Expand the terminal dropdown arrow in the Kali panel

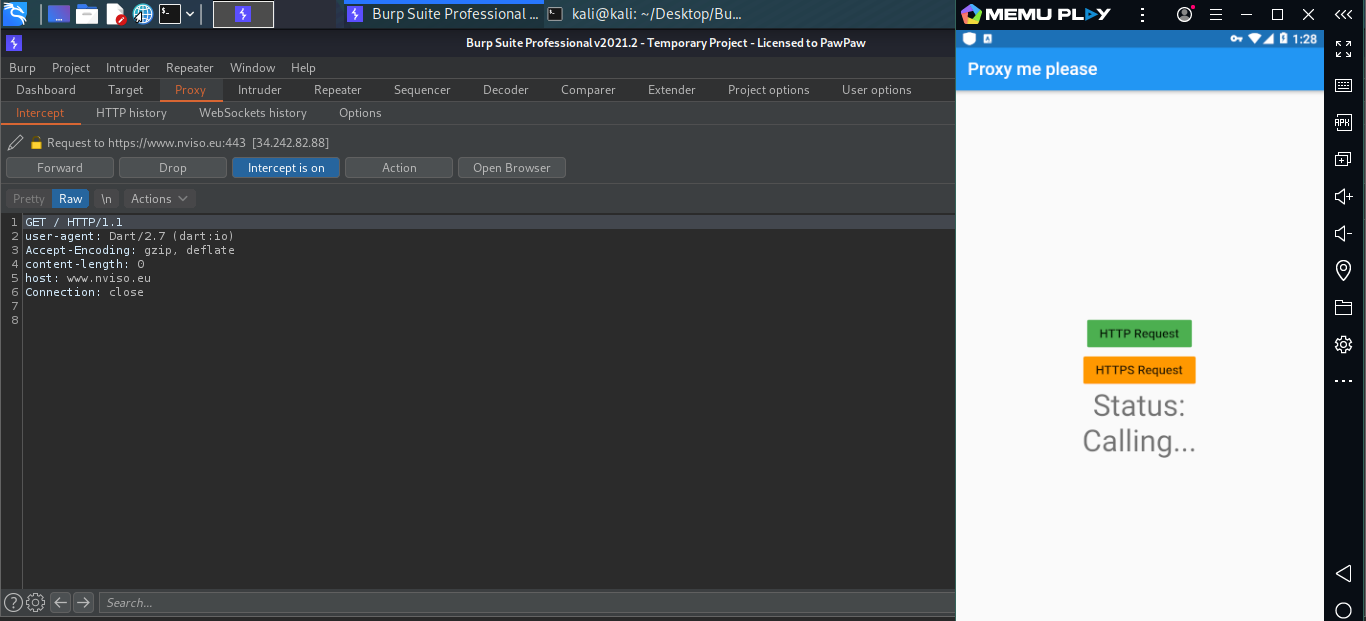coord(190,14)
